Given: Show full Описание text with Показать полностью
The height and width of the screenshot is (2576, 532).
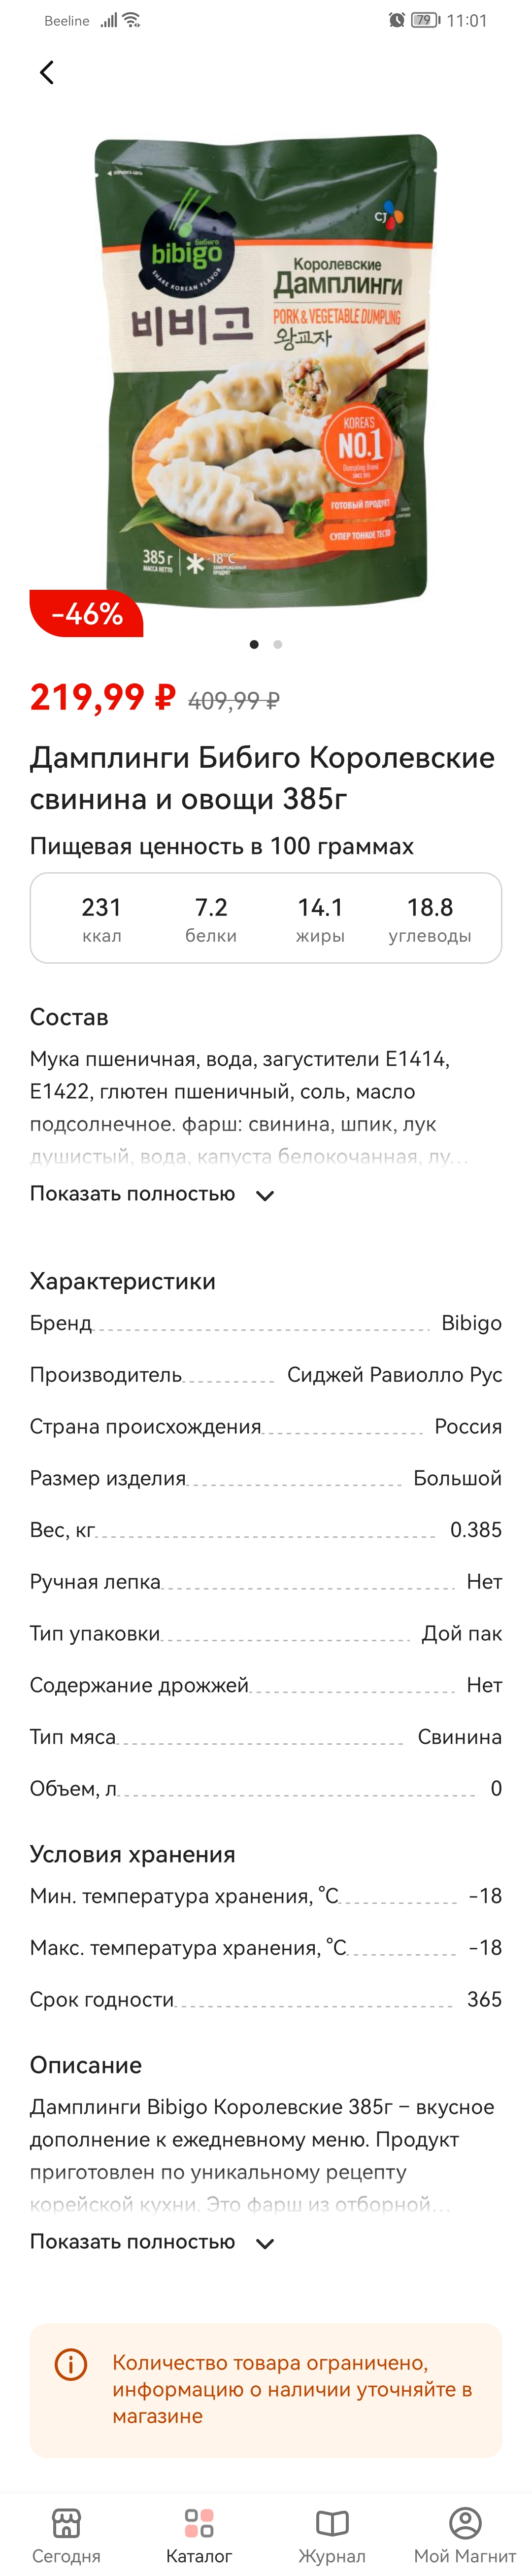Looking at the screenshot, I should [x=132, y=2242].
